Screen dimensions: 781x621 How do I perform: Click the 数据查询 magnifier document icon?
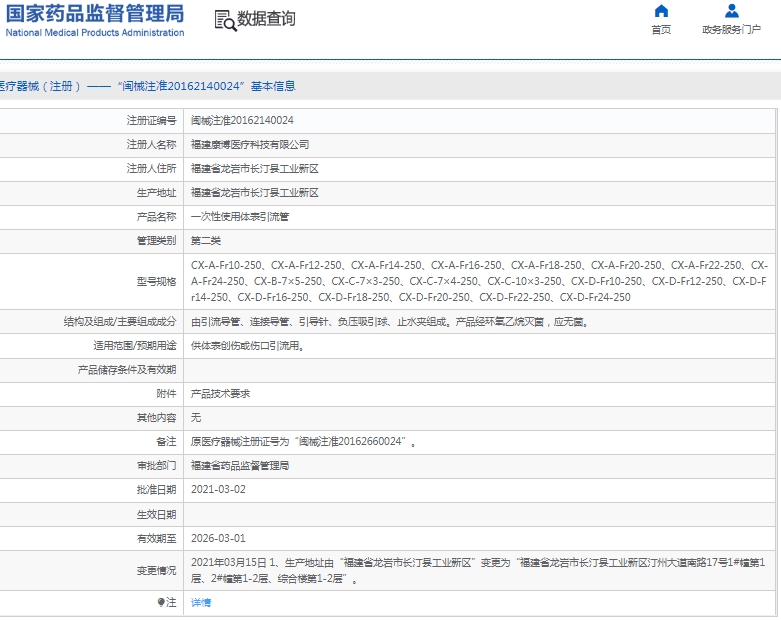(225, 21)
